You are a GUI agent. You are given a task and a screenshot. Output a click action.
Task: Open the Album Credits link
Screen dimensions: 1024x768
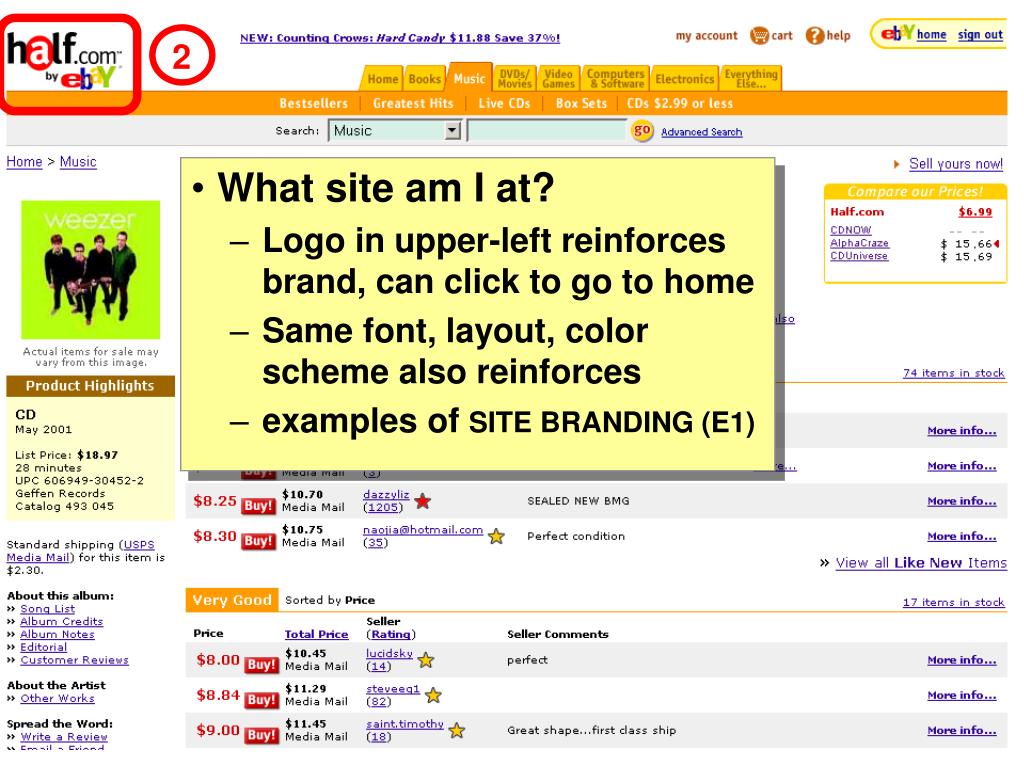click(61, 622)
